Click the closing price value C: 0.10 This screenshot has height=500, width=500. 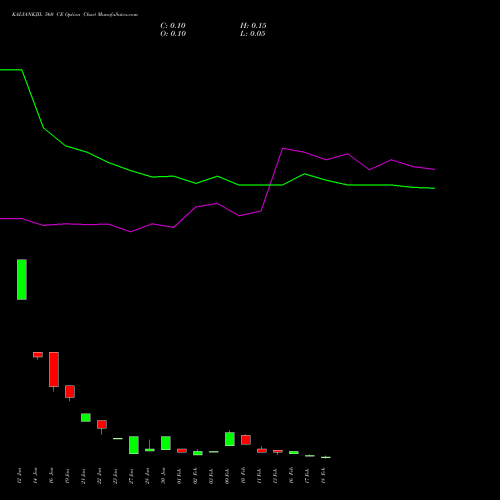[x=173, y=26]
